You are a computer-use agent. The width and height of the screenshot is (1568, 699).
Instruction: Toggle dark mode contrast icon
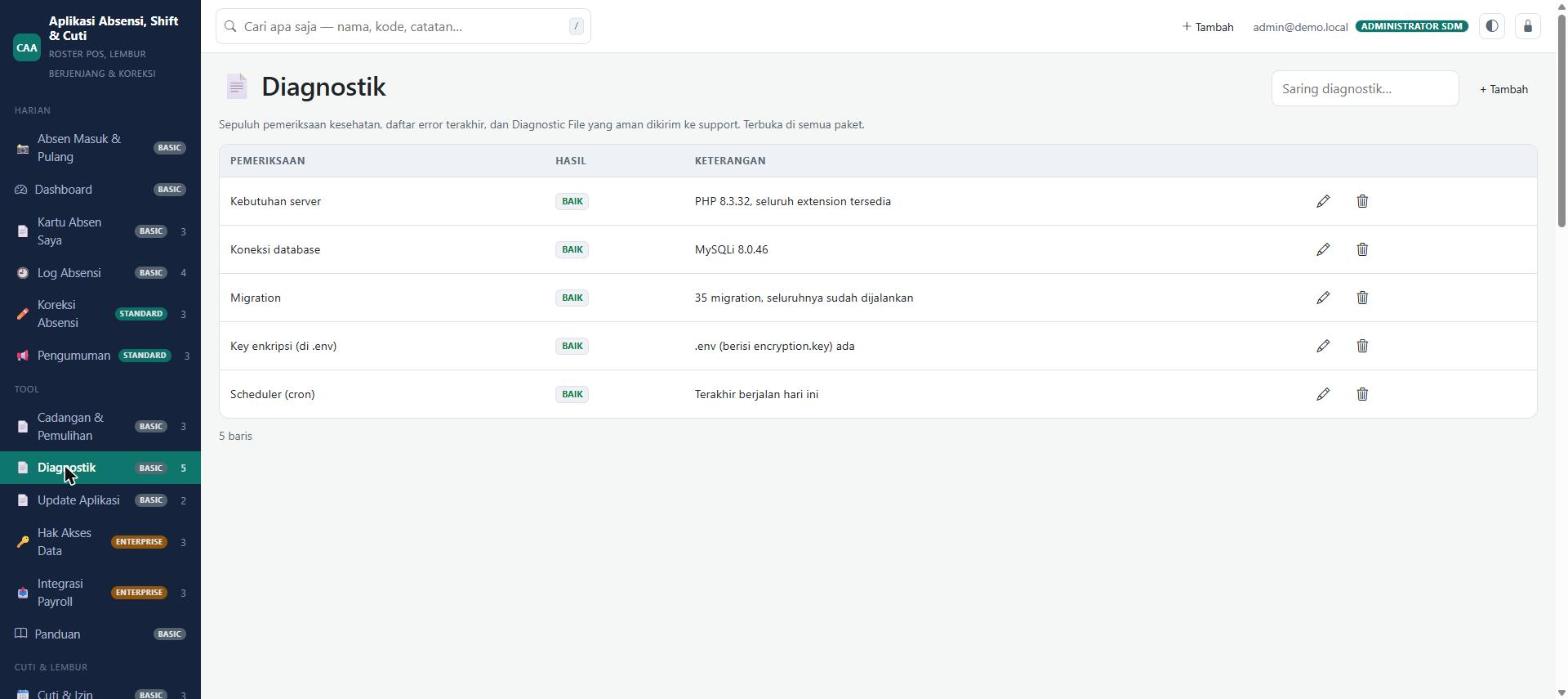(x=1492, y=27)
